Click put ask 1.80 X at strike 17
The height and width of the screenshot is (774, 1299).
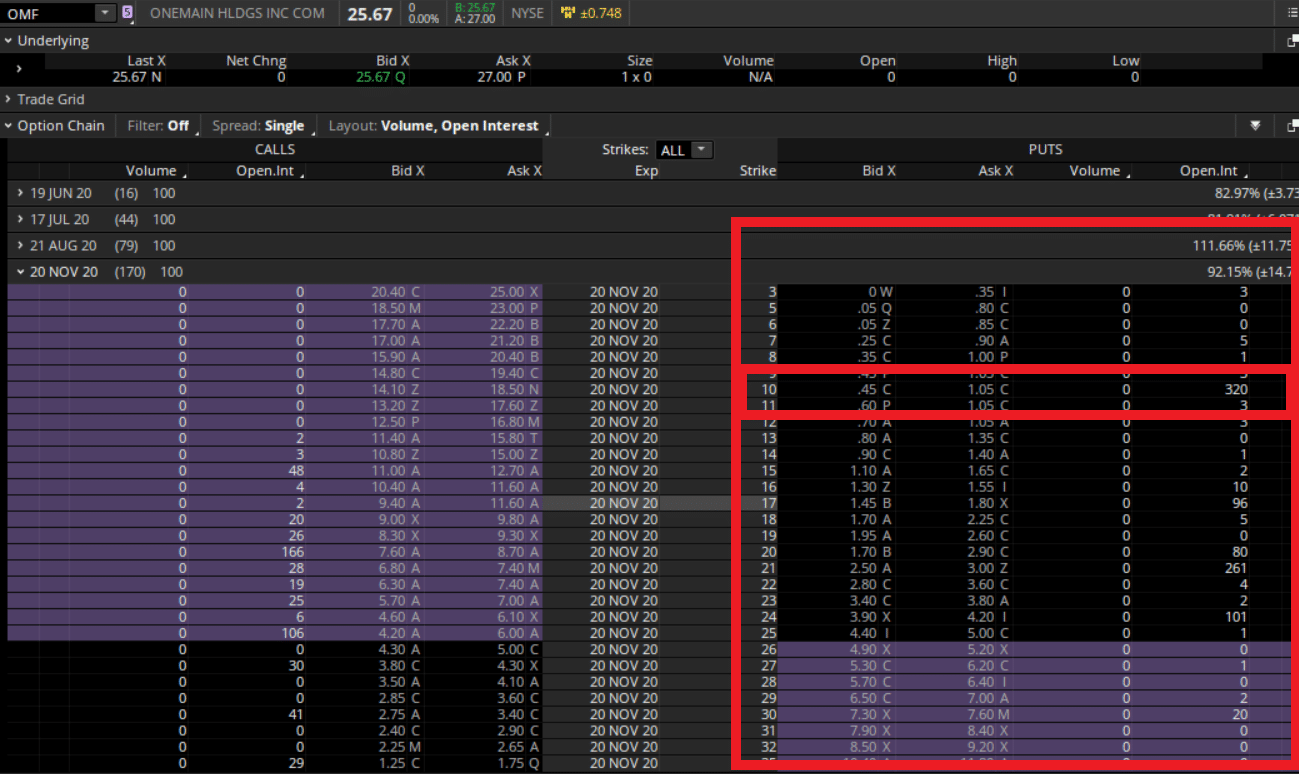click(x=988, y=503)
